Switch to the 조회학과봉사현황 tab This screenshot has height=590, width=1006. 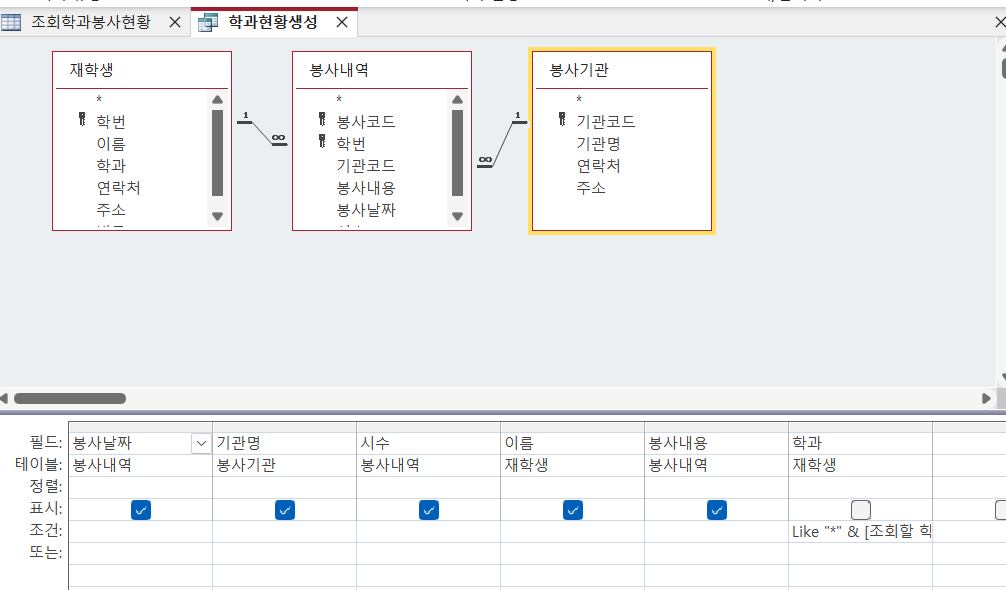click(91, 22)
